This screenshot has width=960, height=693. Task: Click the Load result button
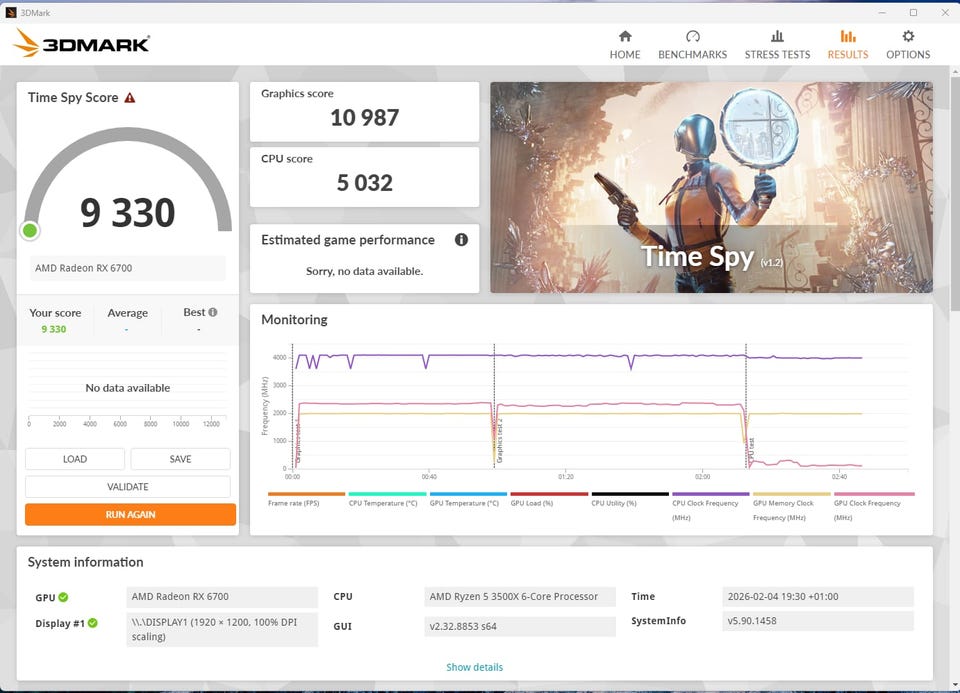[x=75, y=459]
